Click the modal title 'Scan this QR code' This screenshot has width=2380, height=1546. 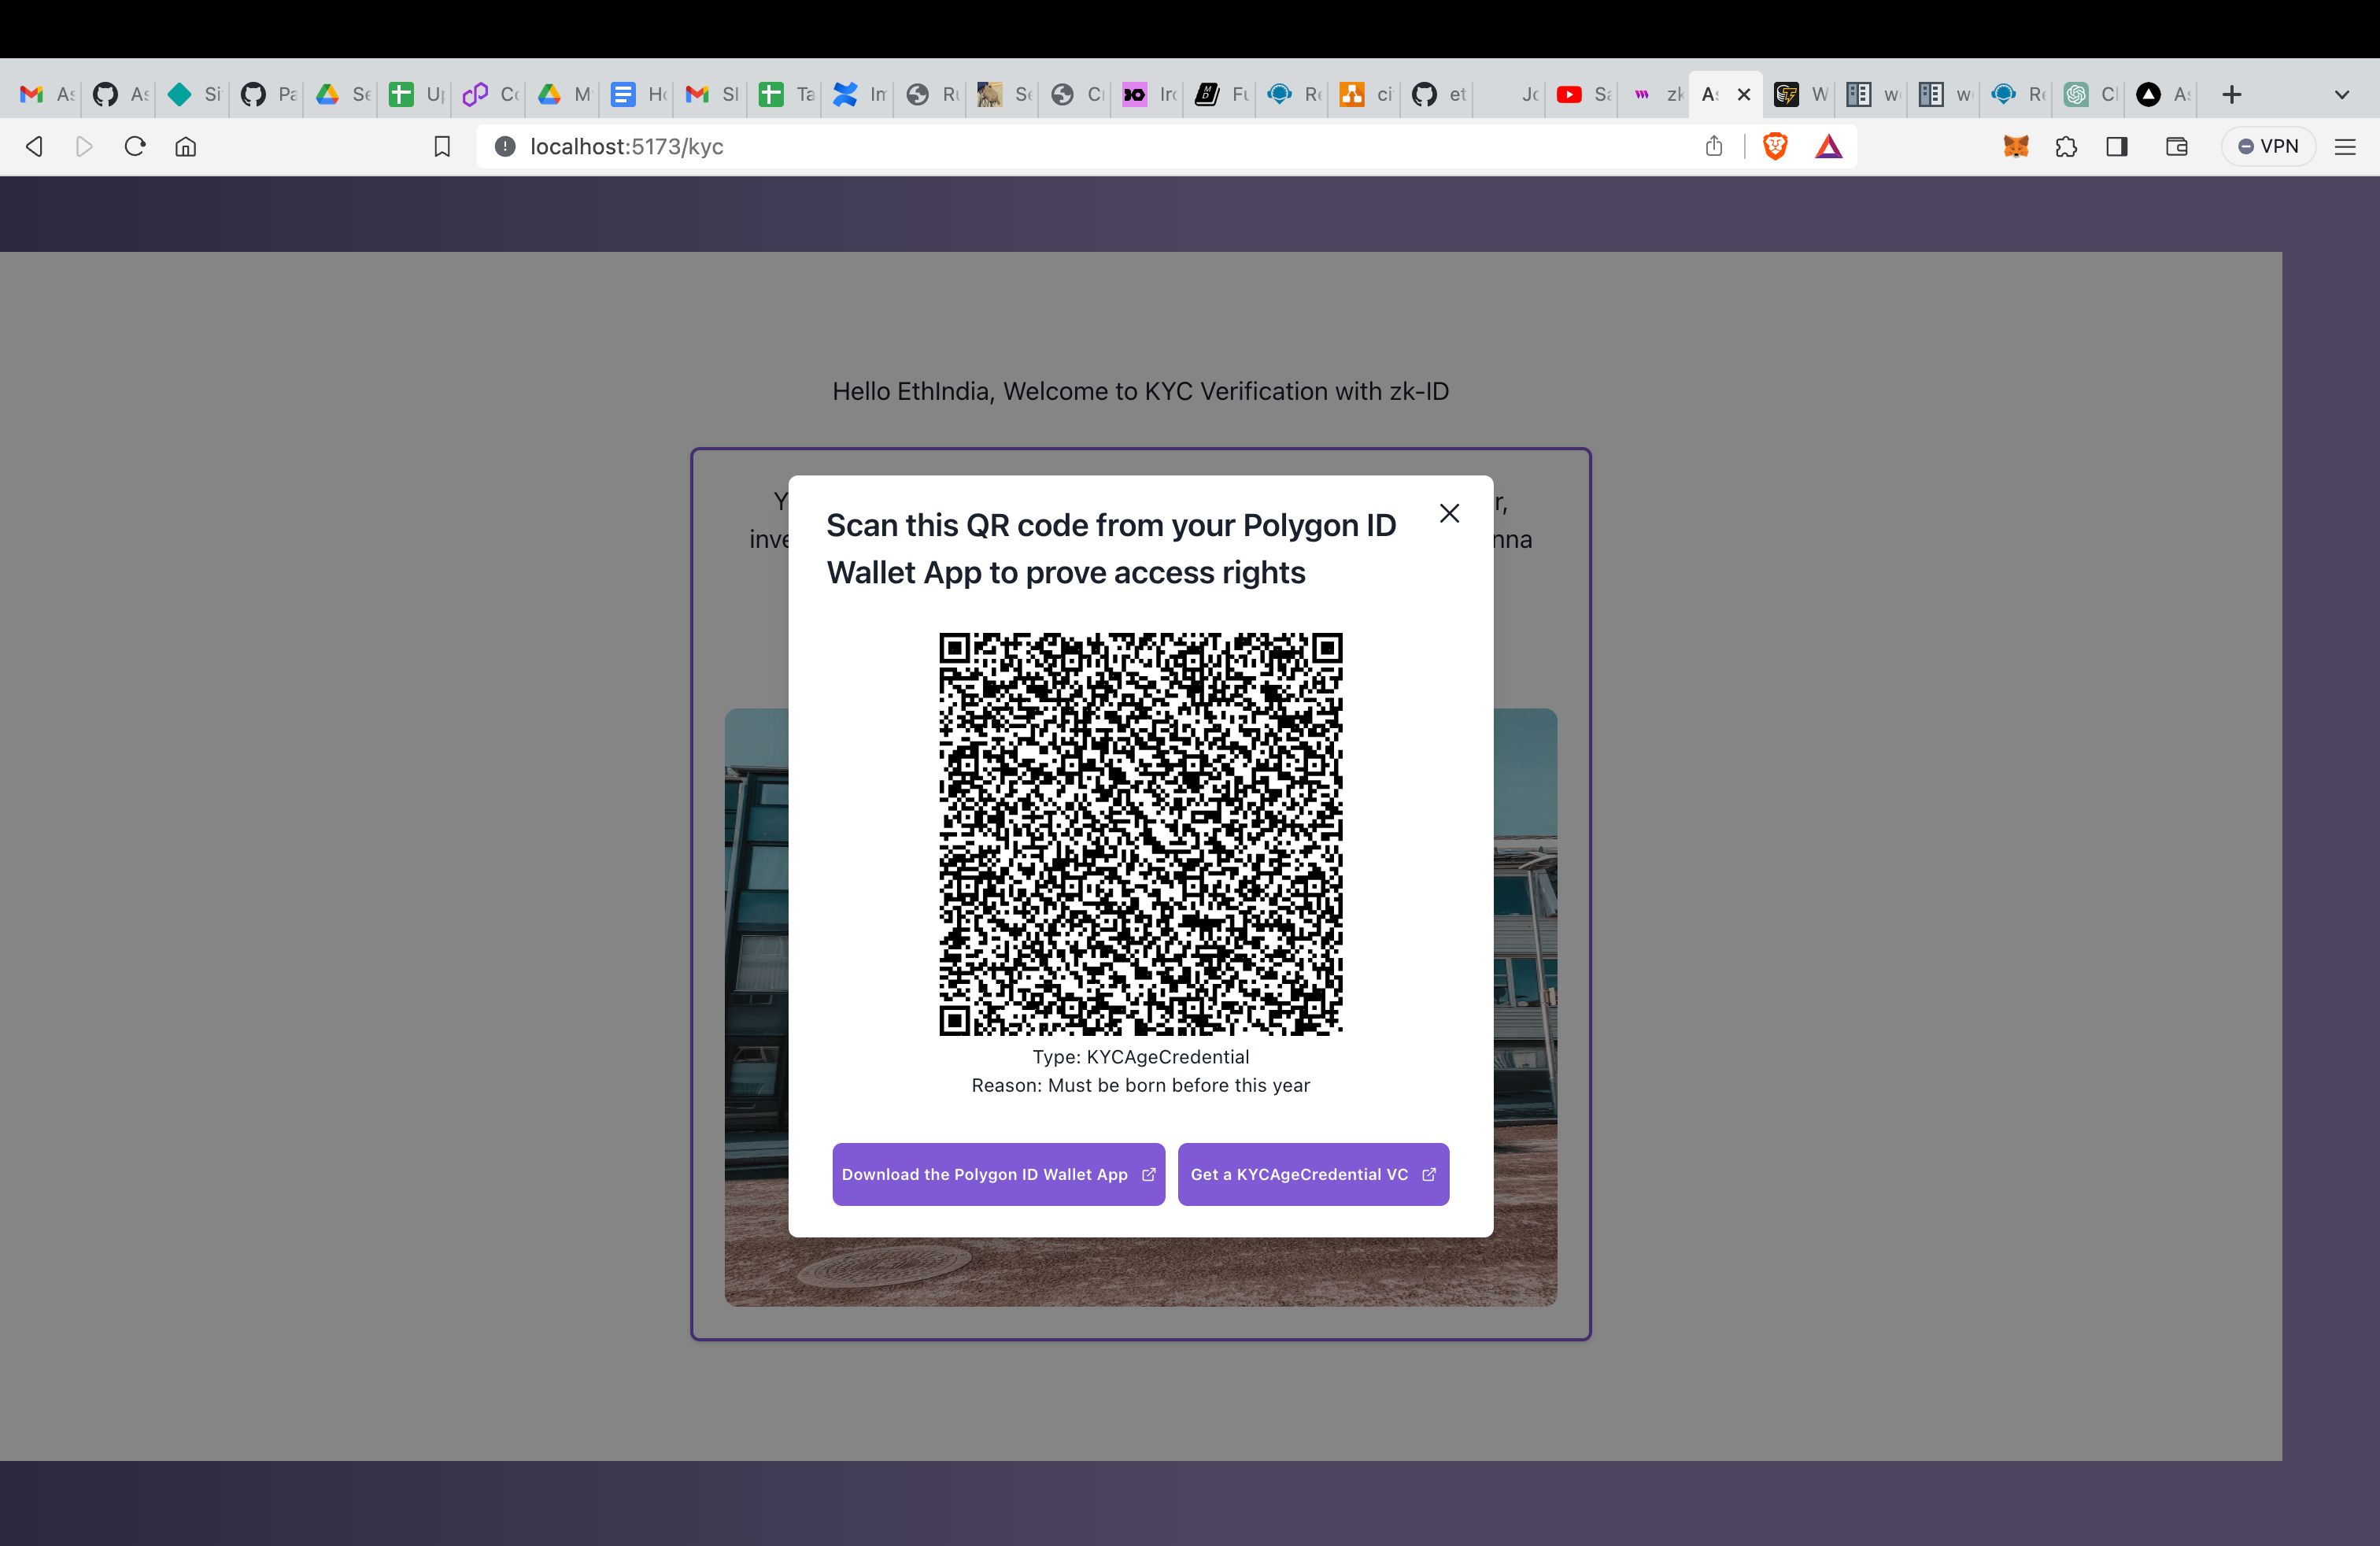1111,548
